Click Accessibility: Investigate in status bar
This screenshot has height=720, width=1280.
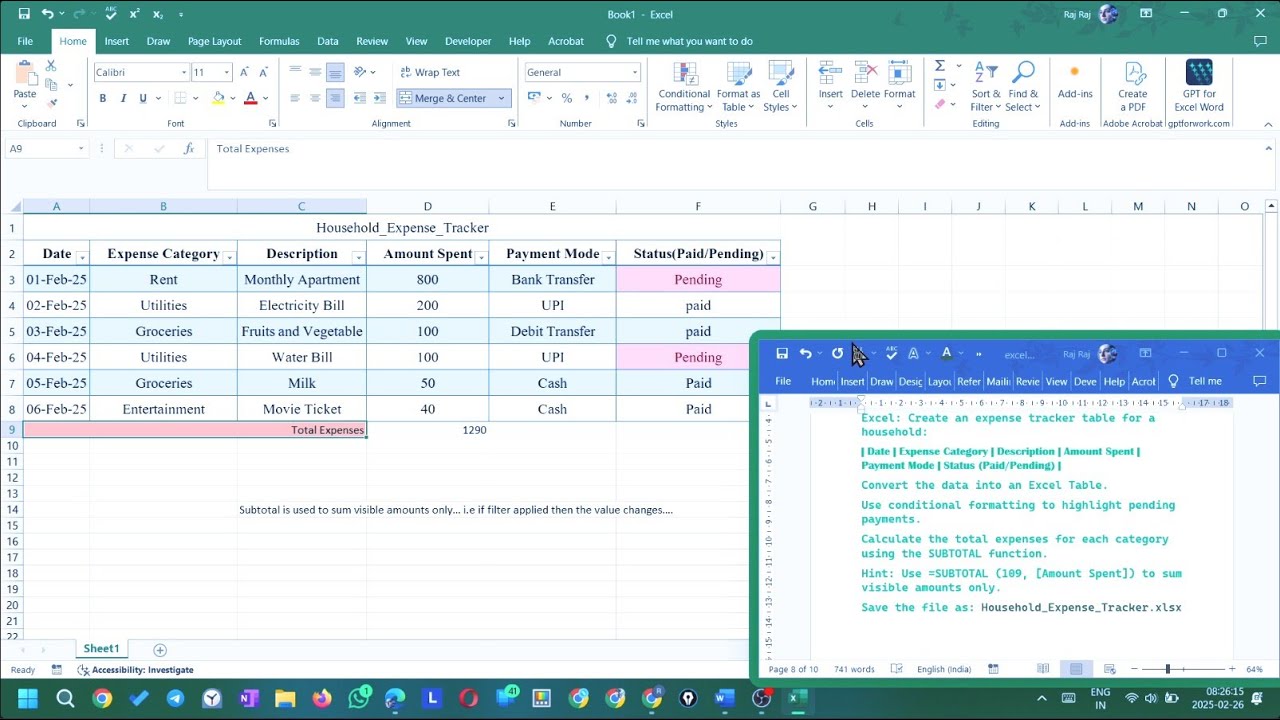pos(135,670)
